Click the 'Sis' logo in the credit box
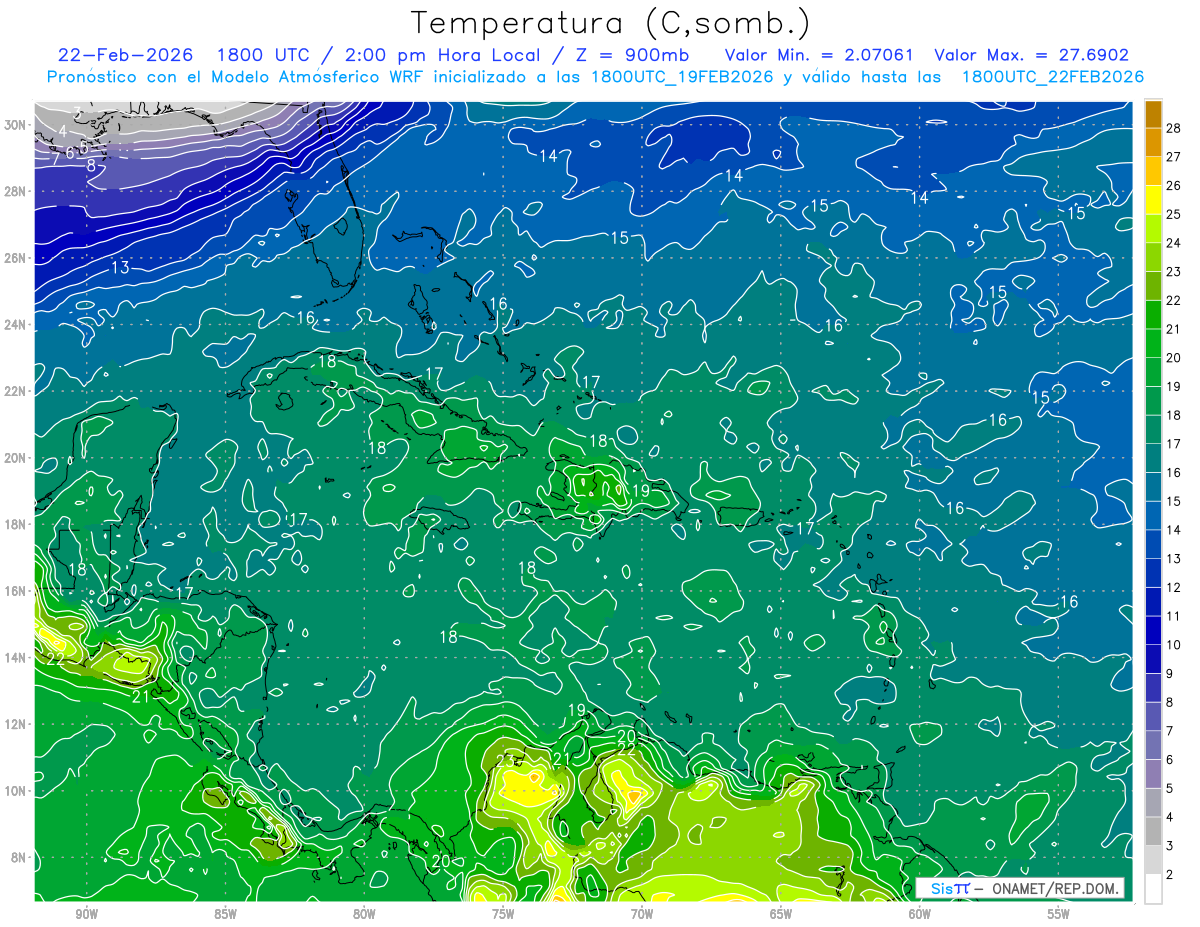Viewport: 1200px width, 927px height. point(942,889)
